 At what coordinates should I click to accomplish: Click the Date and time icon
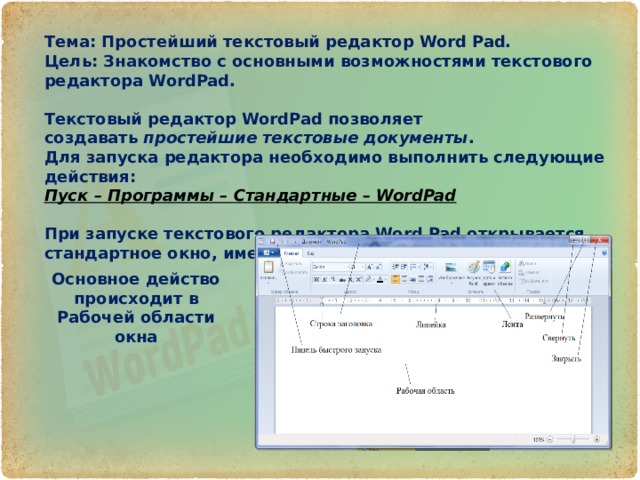tap(489, 267)
